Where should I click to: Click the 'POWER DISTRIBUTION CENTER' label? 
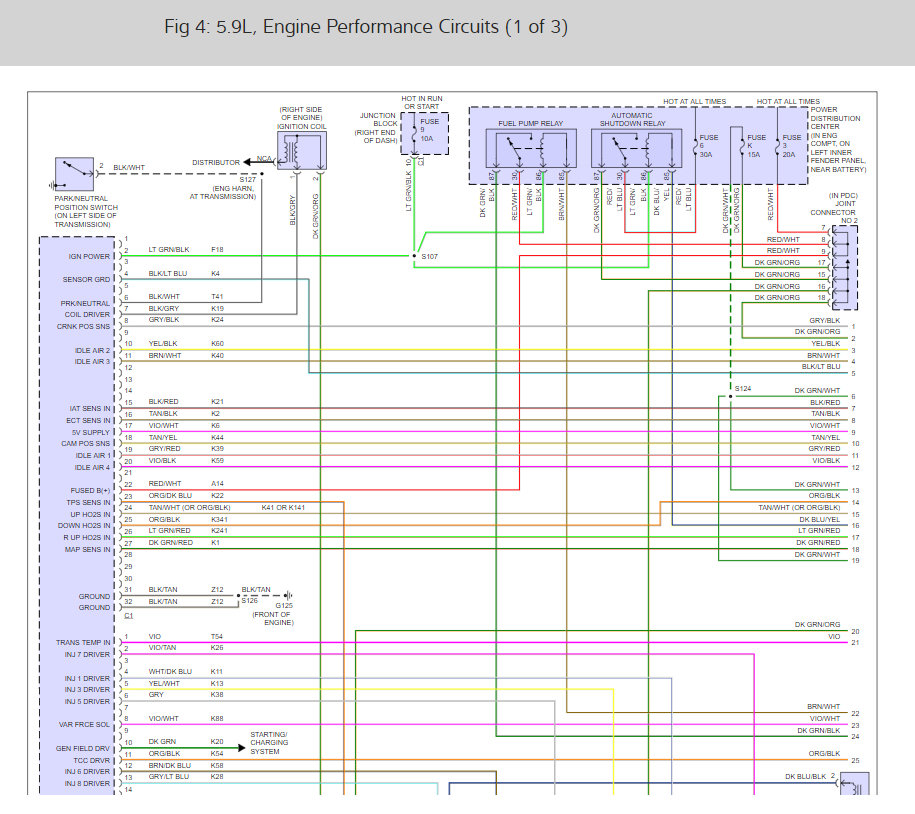point(835,118)
